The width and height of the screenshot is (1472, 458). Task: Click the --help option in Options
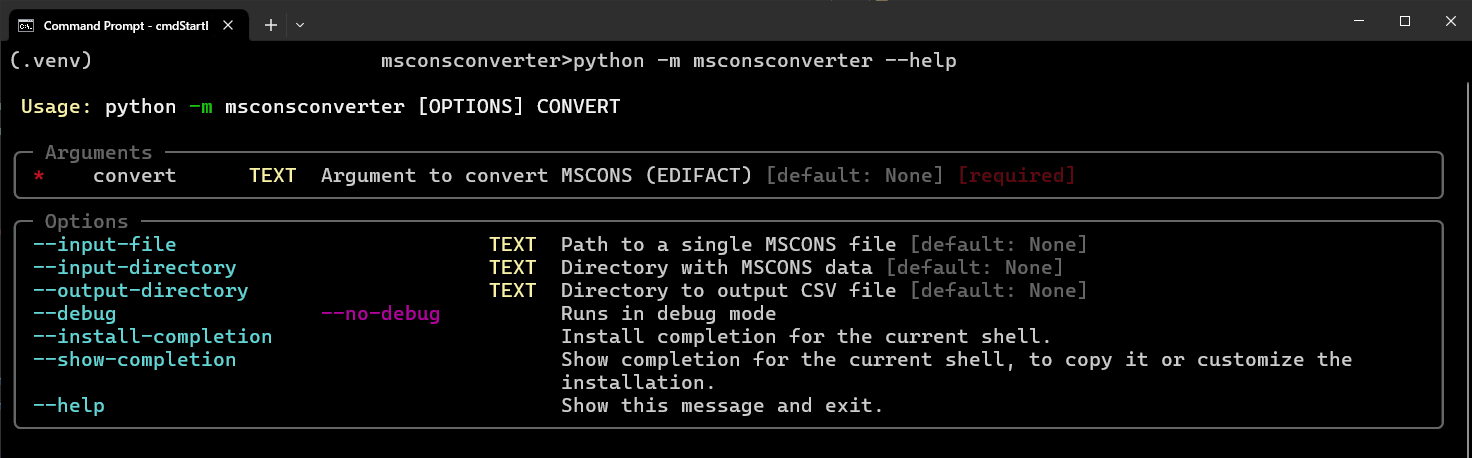click(x=68, y=405)
